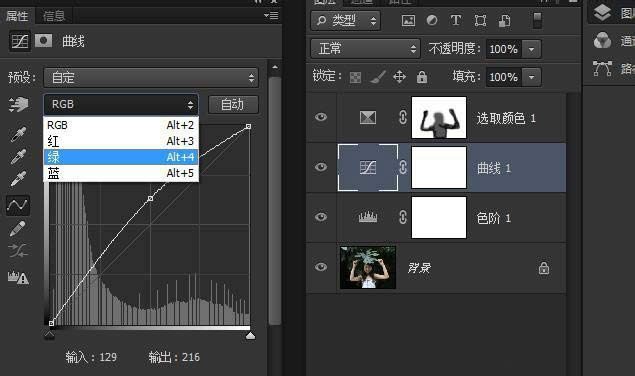Click the 色阶 1 layer mask thumbnail
635x376 pixels.
coord(439,218)
